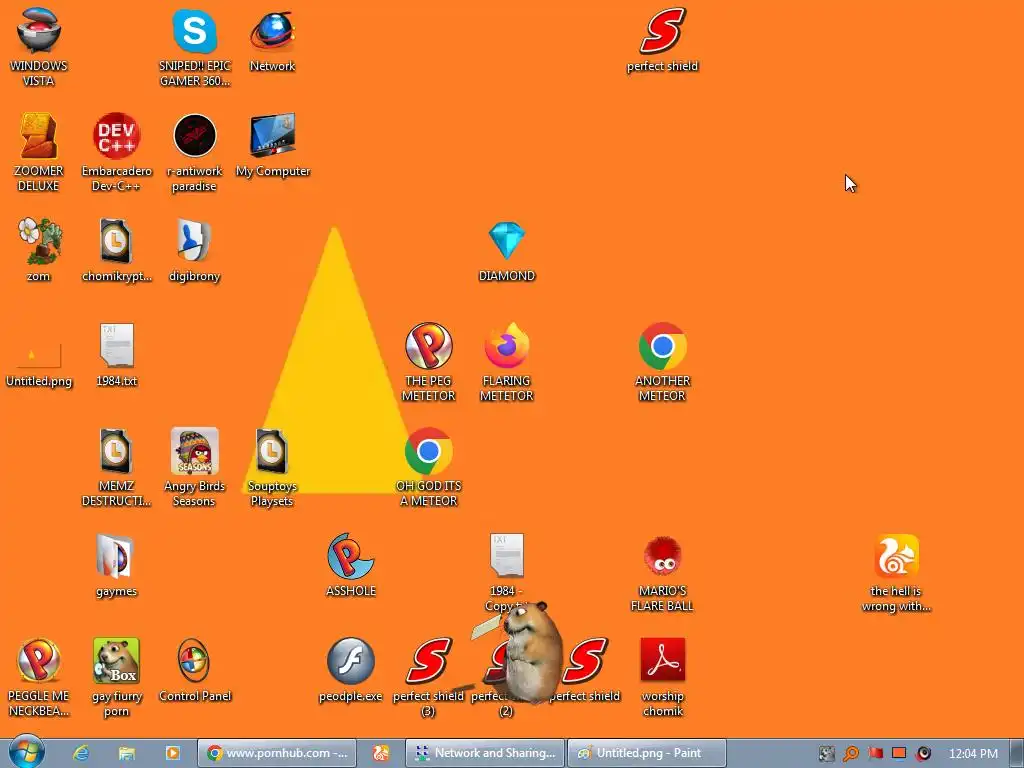Open the Windows Start orb

tap(27, 751)
